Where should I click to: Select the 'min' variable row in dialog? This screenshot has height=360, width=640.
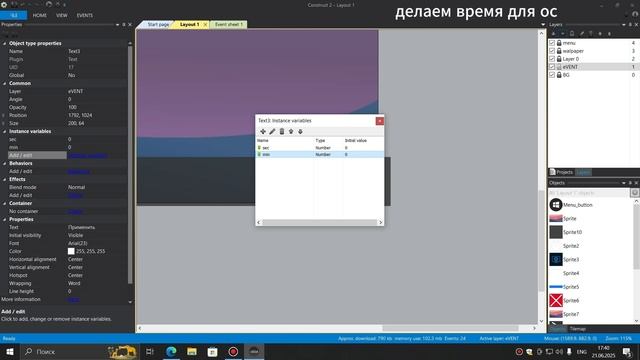tap(320, 155)
